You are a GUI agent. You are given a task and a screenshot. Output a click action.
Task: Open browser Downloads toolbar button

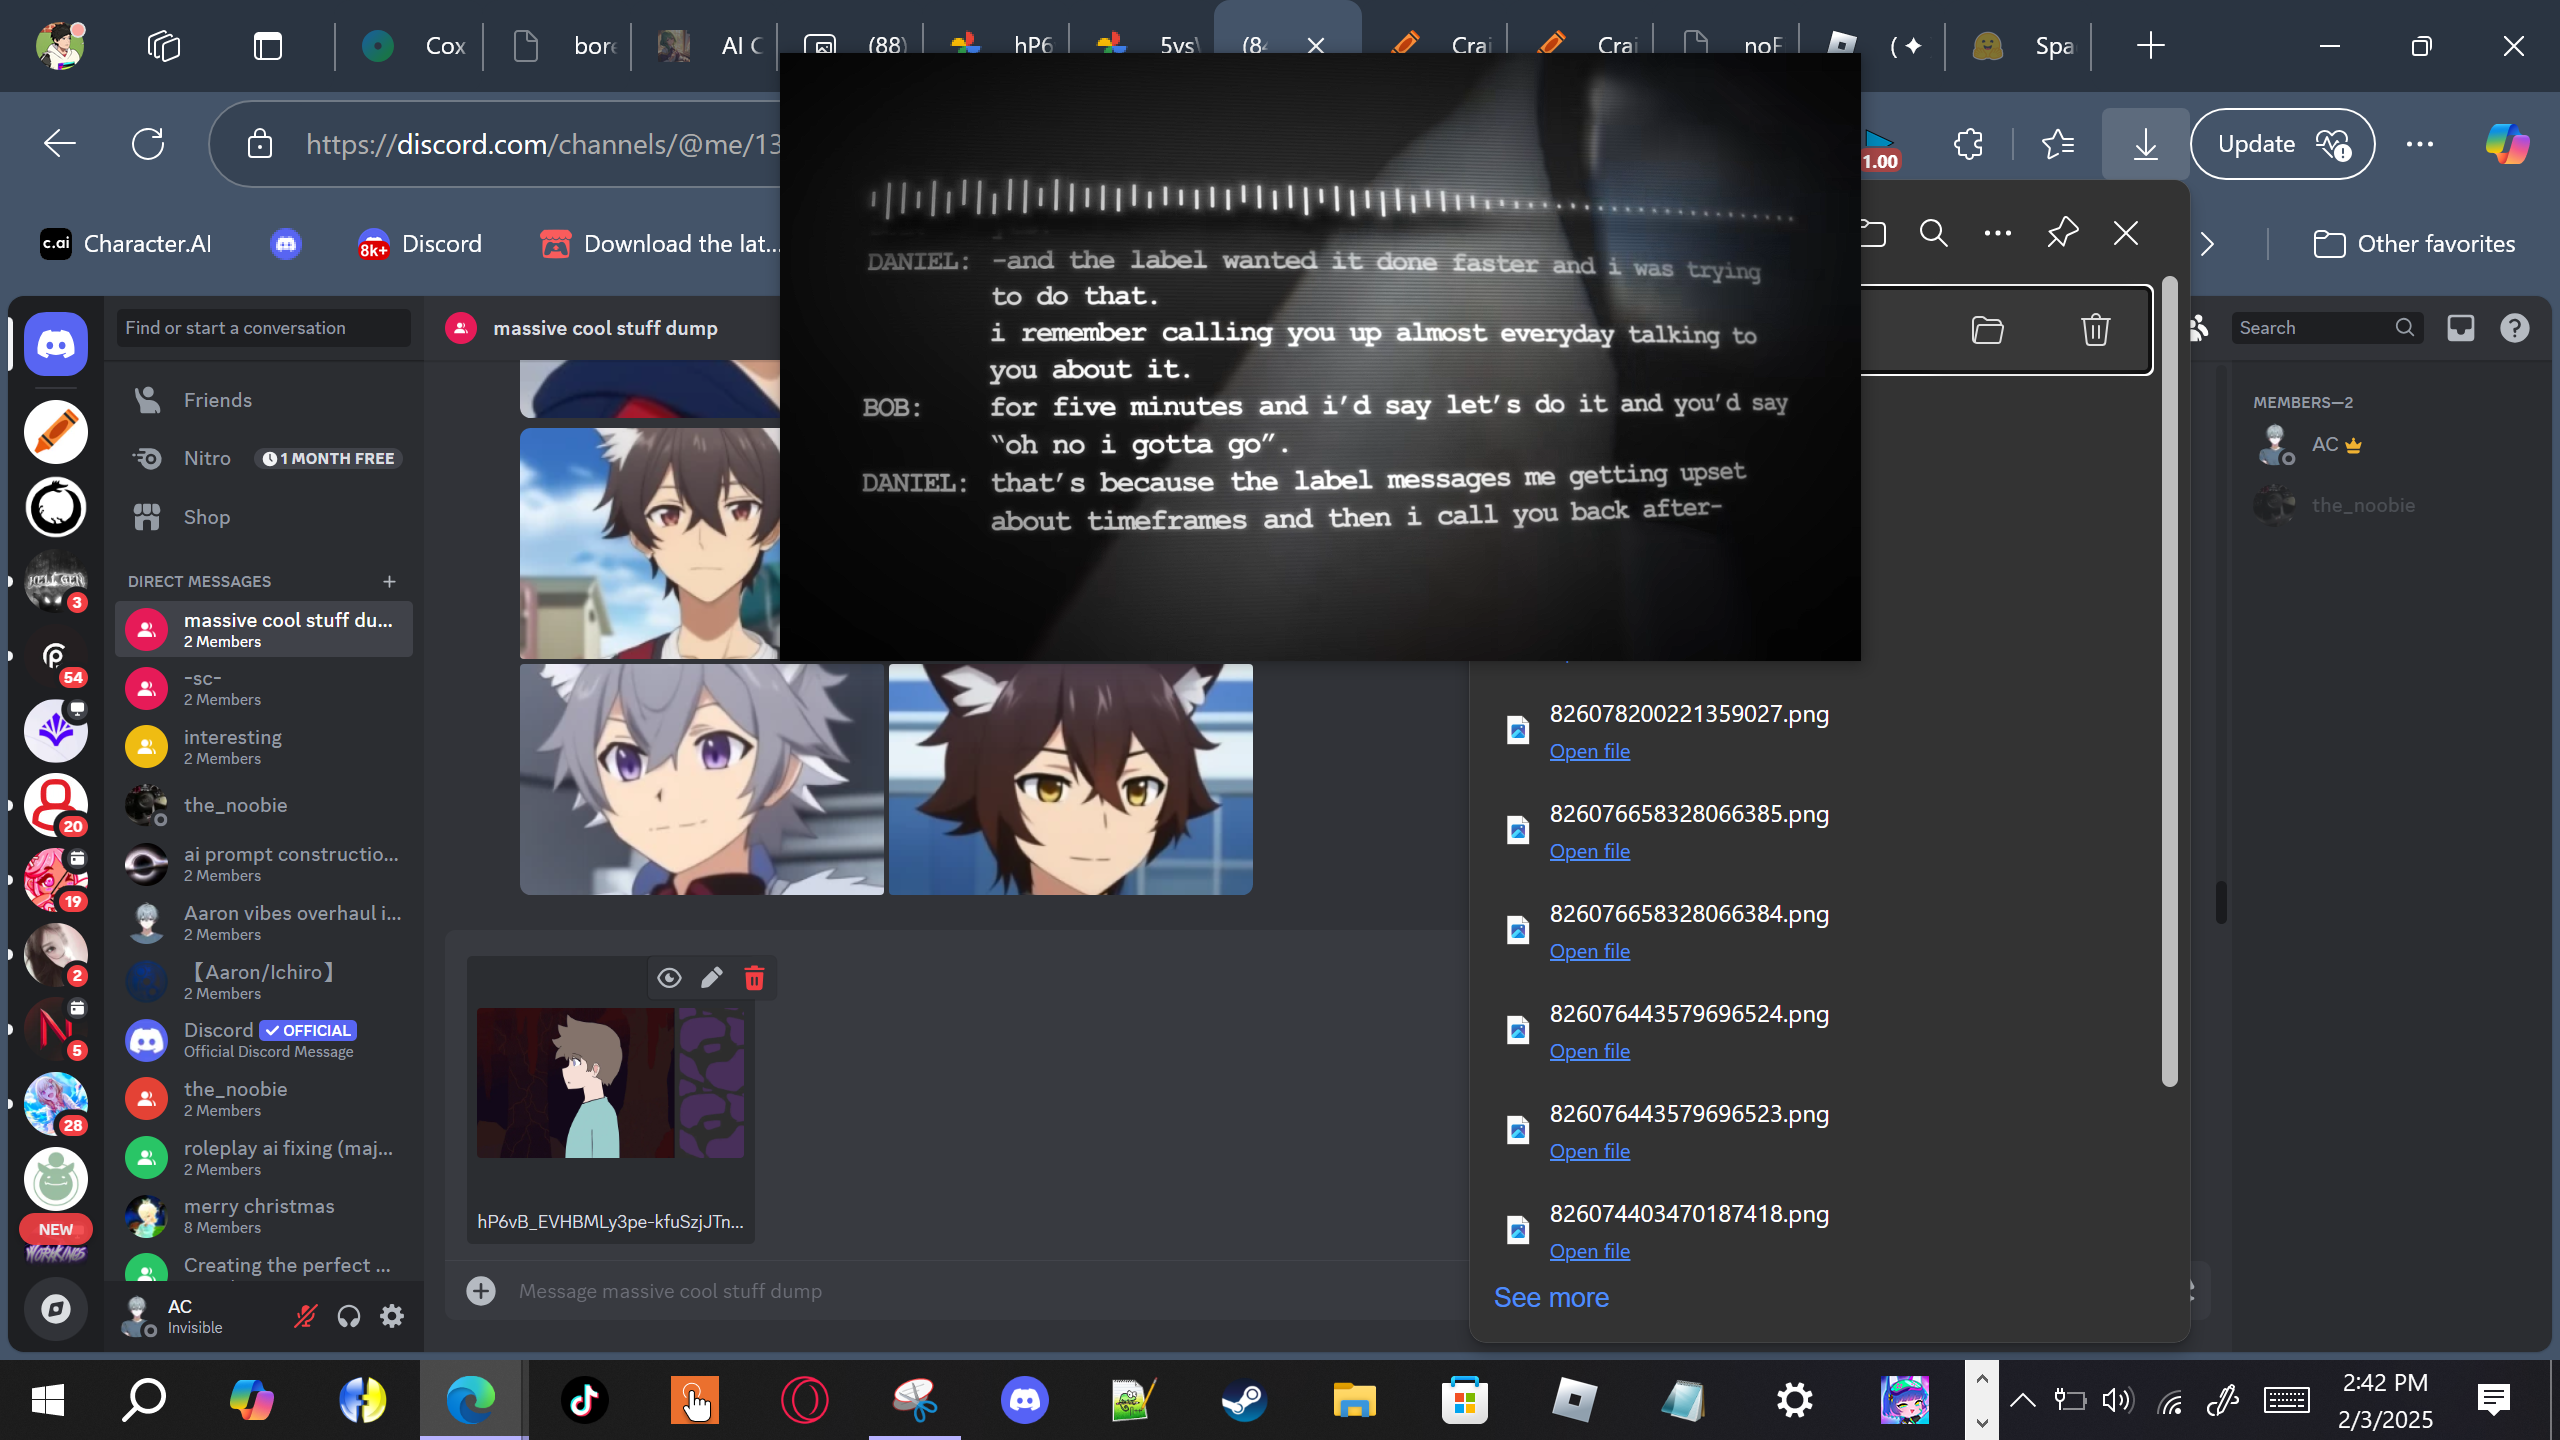click(x=2145, y=144)
